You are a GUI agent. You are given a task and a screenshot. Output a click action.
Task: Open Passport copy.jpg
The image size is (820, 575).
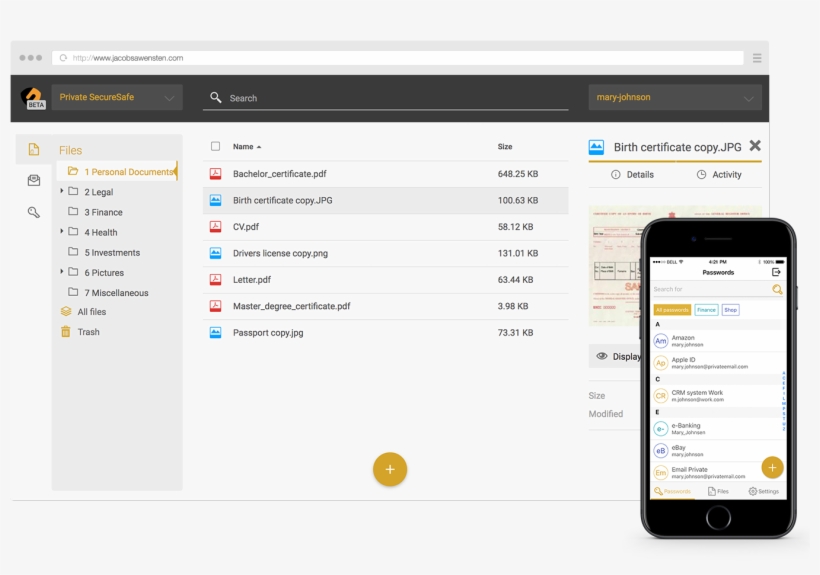point(268,333)
